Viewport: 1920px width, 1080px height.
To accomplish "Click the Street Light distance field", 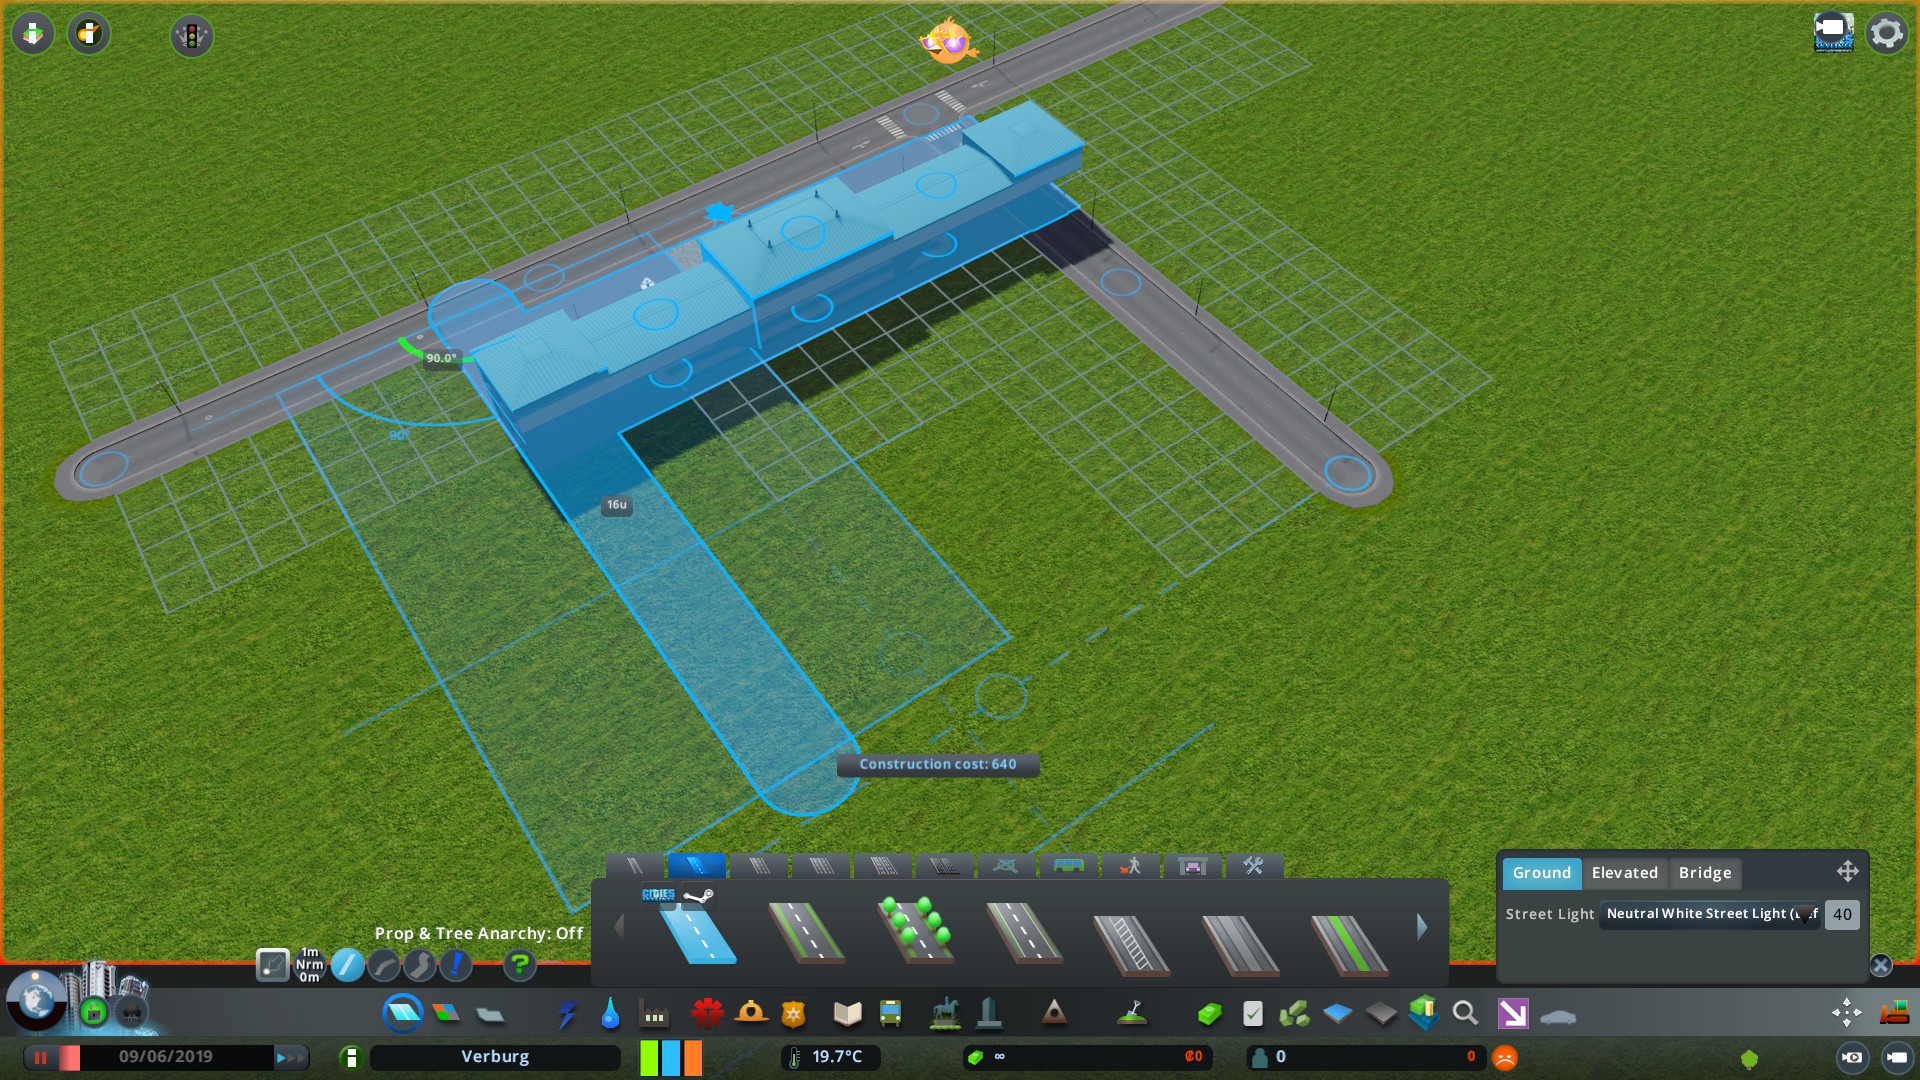I will [1841, 914].
